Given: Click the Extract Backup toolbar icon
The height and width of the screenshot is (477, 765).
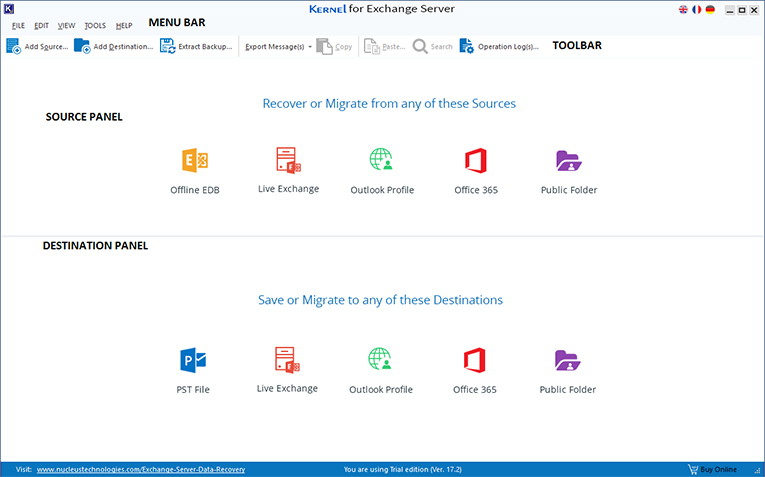Looking at the screenshot, I should [x=167, y=46].
